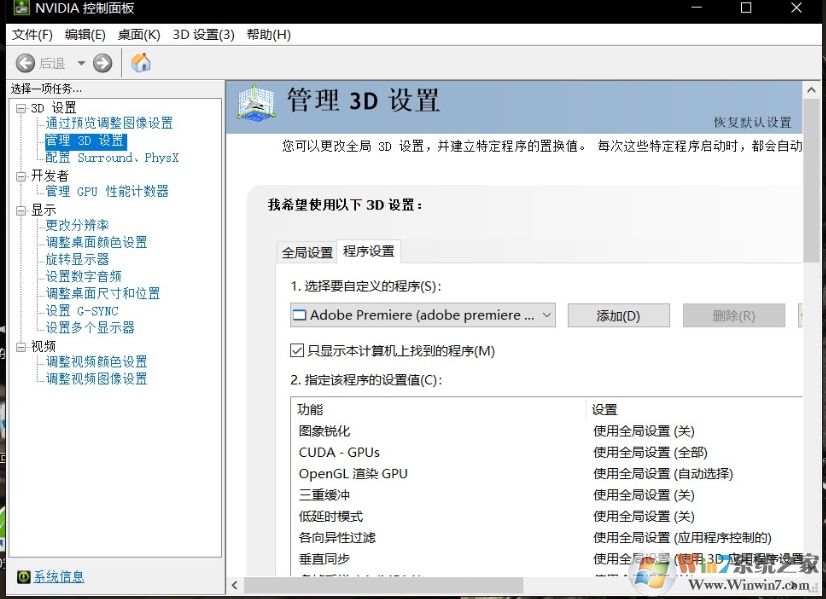Click the home icon in the toolbar
Image resolution: width=826 pixels, height=599 pixels.
click(140, 62)
